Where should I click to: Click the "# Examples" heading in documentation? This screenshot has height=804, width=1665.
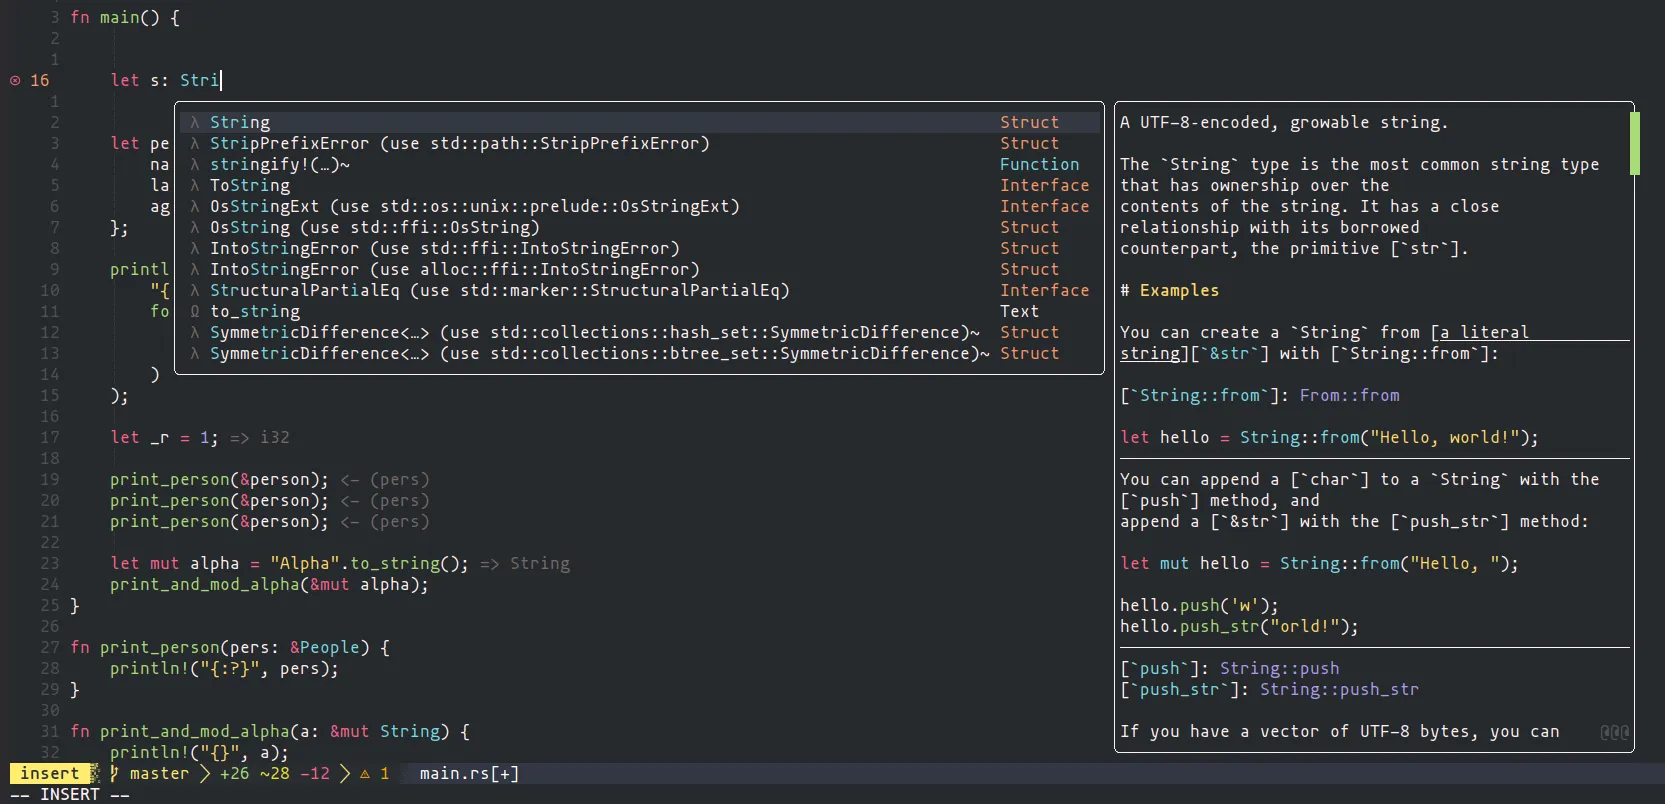point(1169,290)
